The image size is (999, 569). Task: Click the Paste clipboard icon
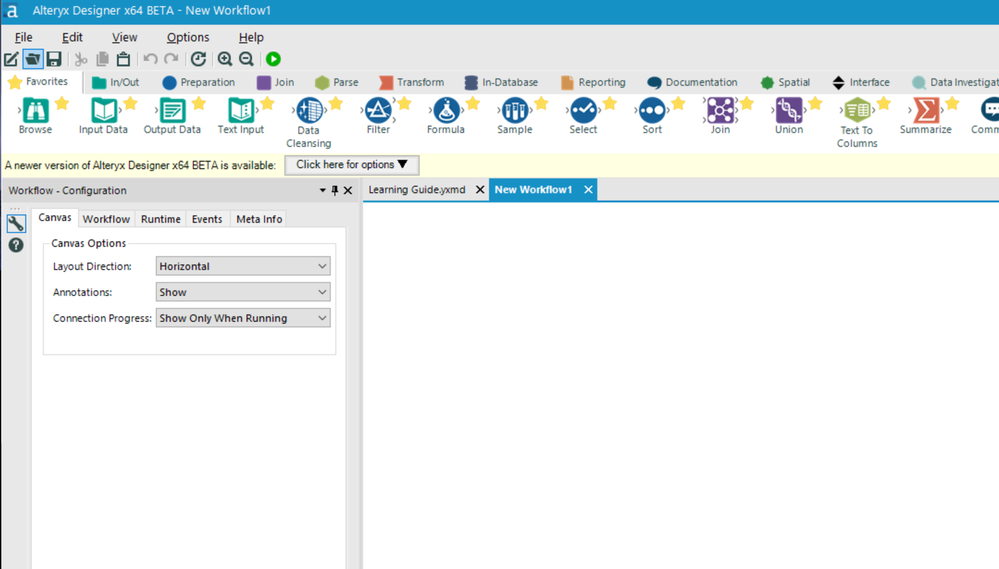click(x=123, y=59)
